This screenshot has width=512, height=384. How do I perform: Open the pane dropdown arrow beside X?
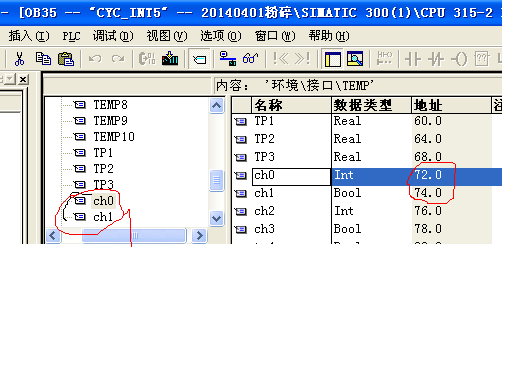click(10, 79)
